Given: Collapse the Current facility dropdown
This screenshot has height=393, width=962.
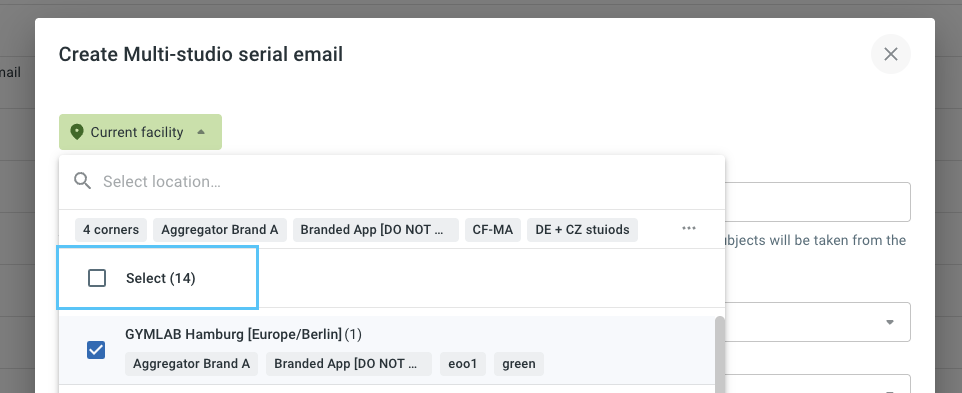Looking at the screenshot, I should pos(140,132).
